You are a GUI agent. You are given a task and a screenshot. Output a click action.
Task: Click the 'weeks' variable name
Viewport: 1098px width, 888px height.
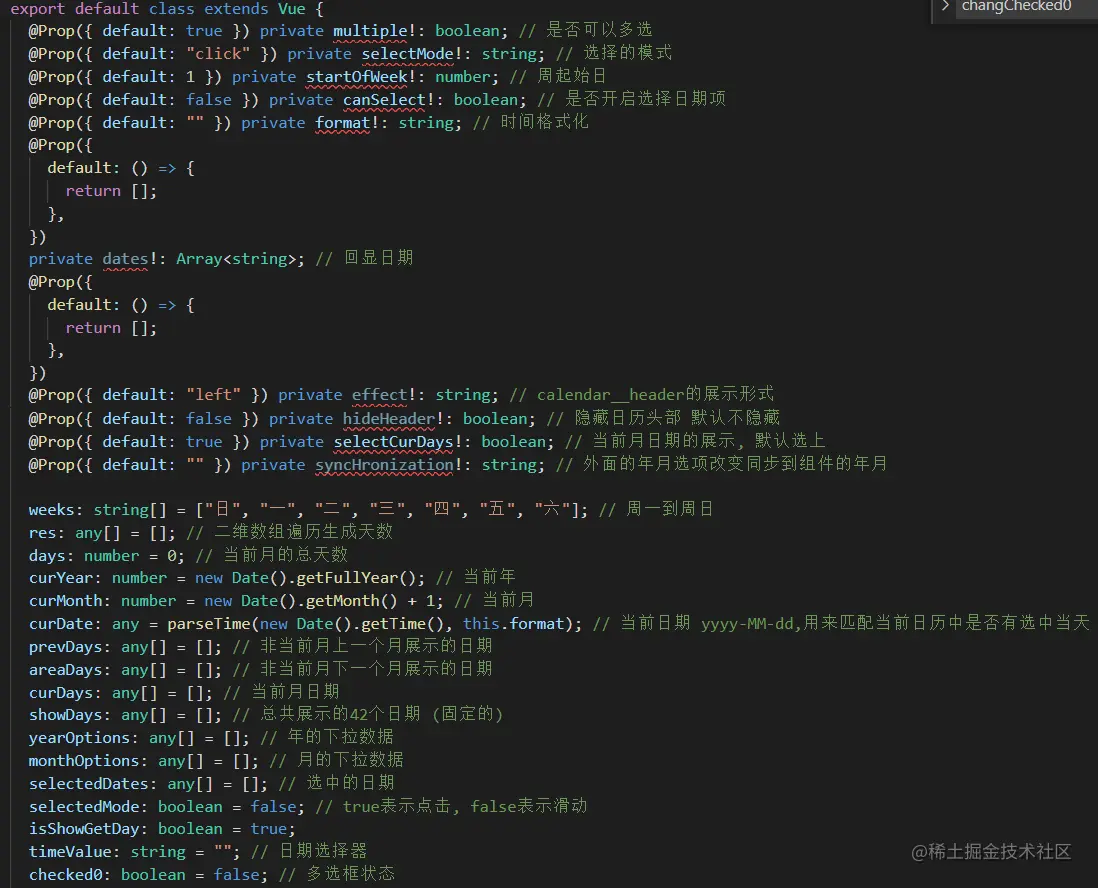[x=51, y=510]
